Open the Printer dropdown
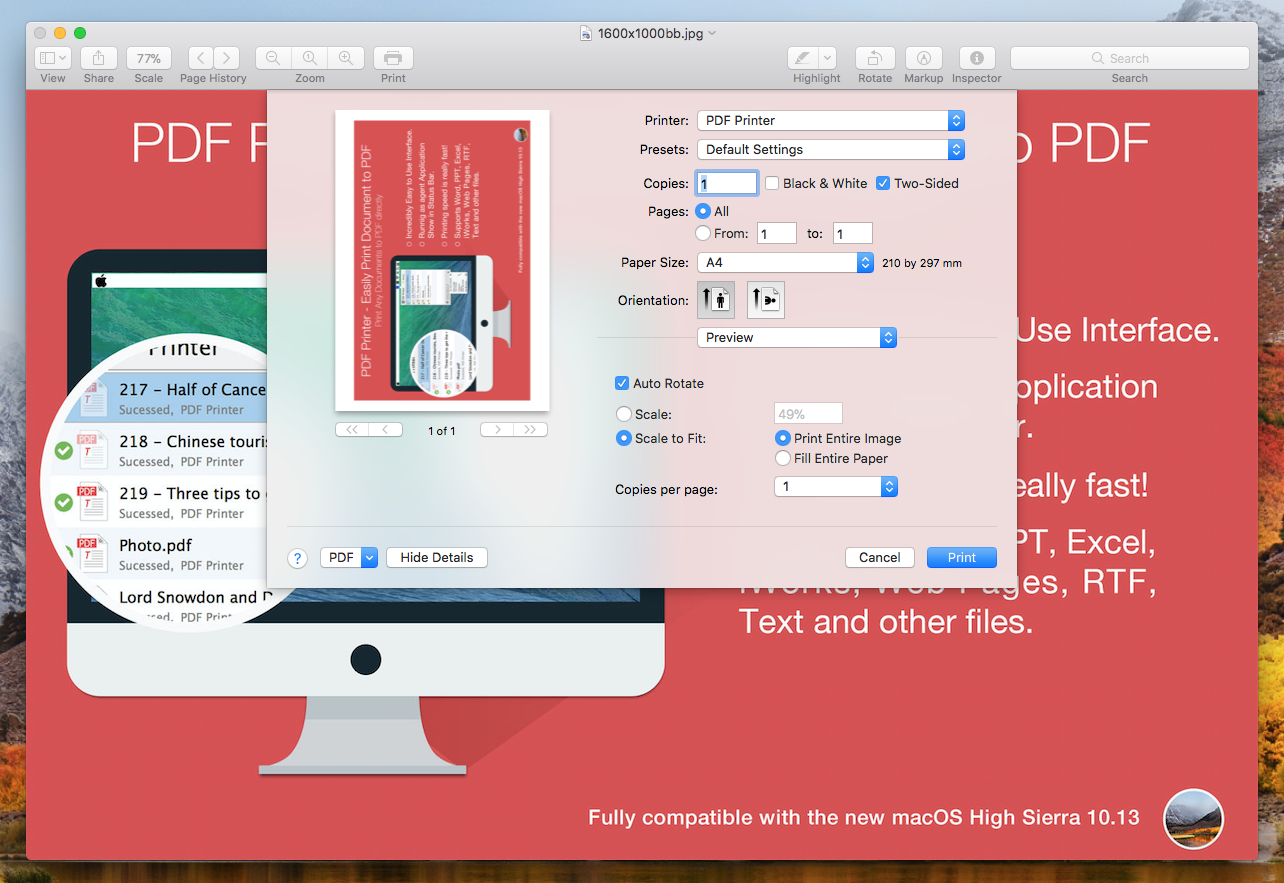1284x883 pixels. (x=831, y=120)
